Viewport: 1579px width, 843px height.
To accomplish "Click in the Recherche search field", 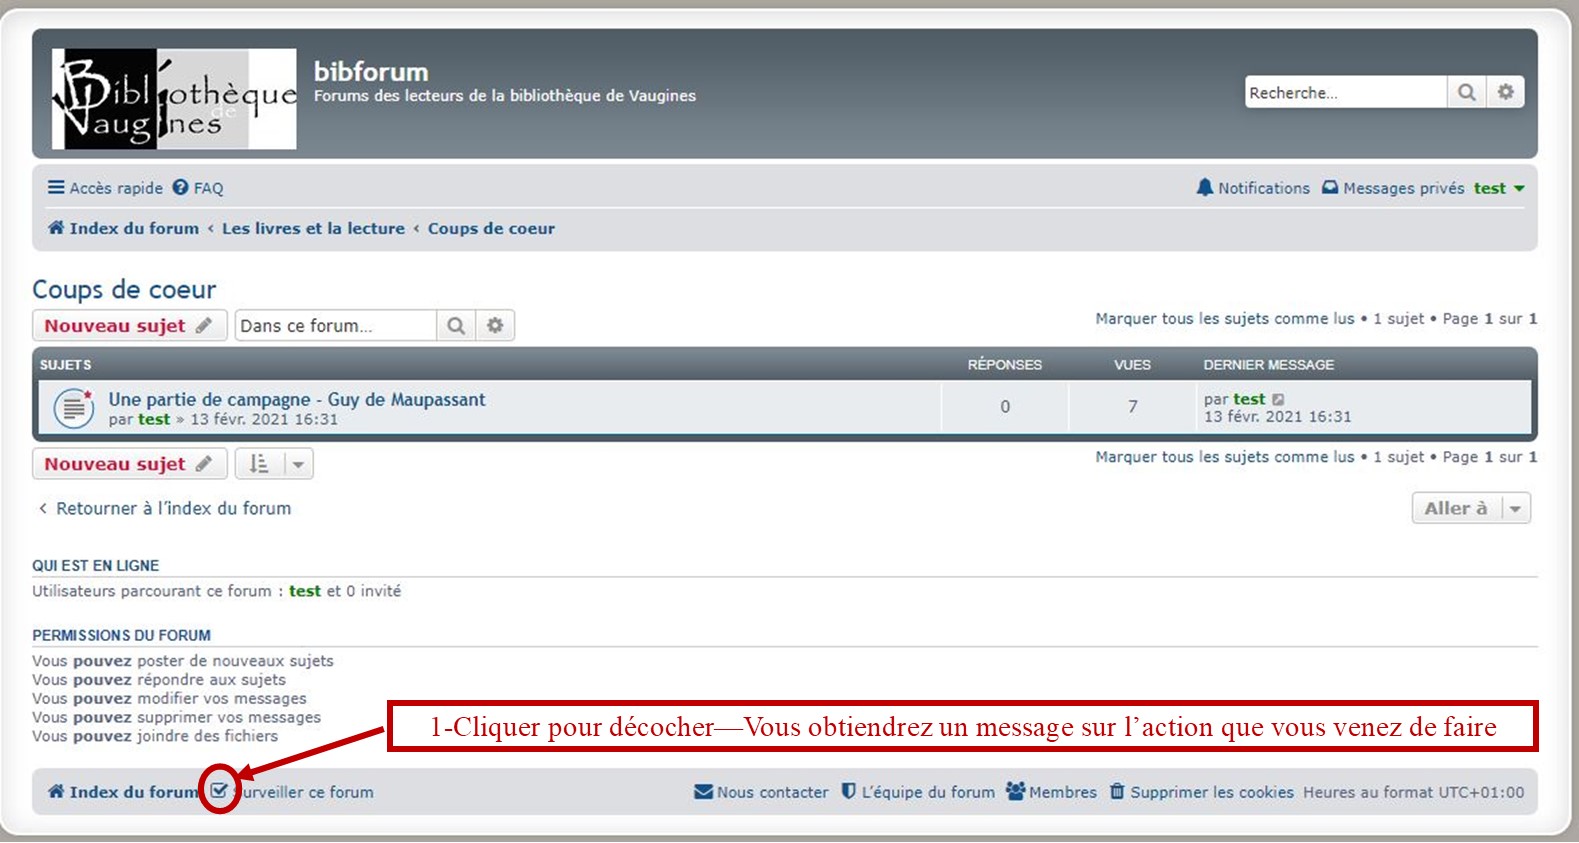I will coord(1344,92).
